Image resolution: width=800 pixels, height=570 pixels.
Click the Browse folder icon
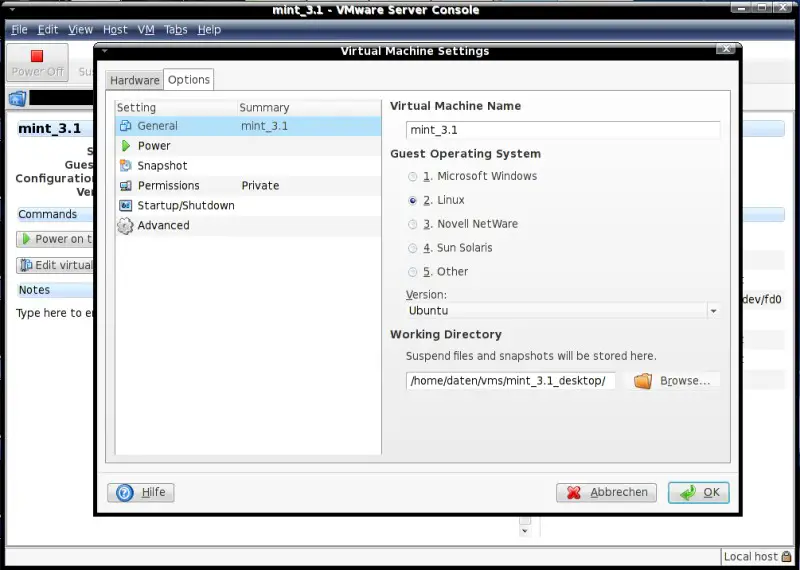pyautogui.click(x=643, y=381)
